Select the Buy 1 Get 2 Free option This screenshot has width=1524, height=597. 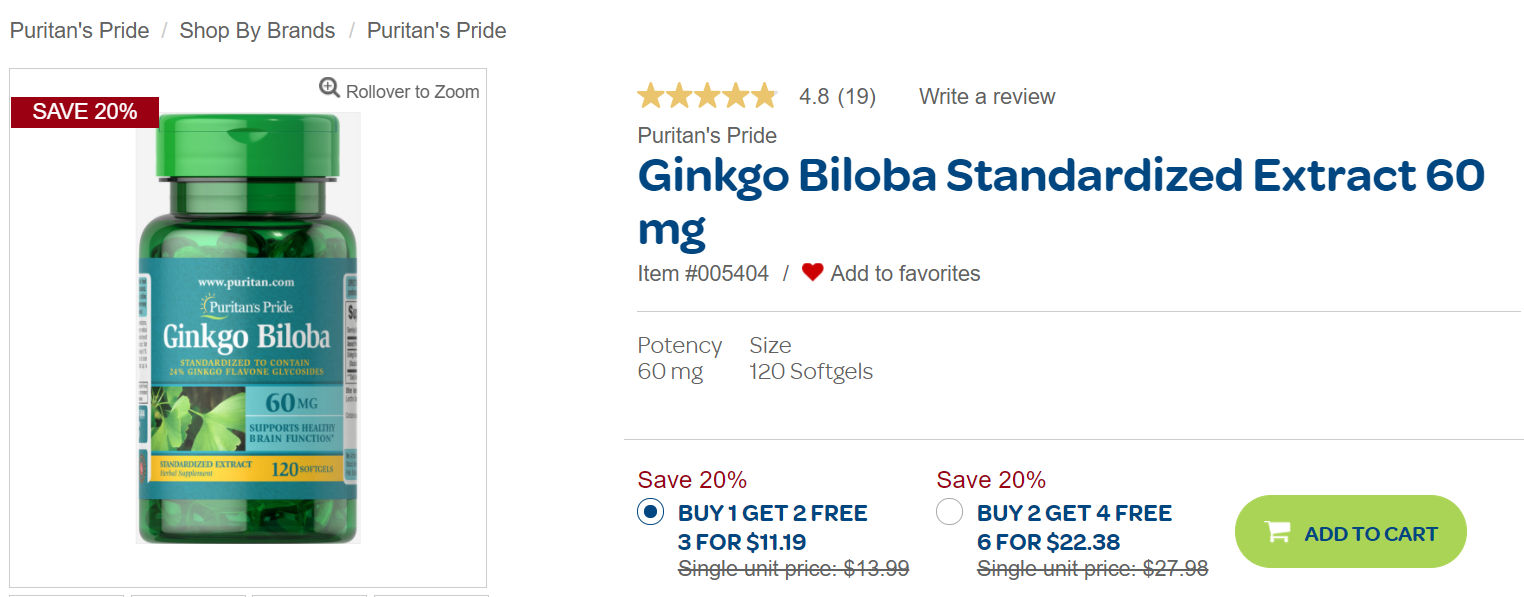[x=650, y=512]
